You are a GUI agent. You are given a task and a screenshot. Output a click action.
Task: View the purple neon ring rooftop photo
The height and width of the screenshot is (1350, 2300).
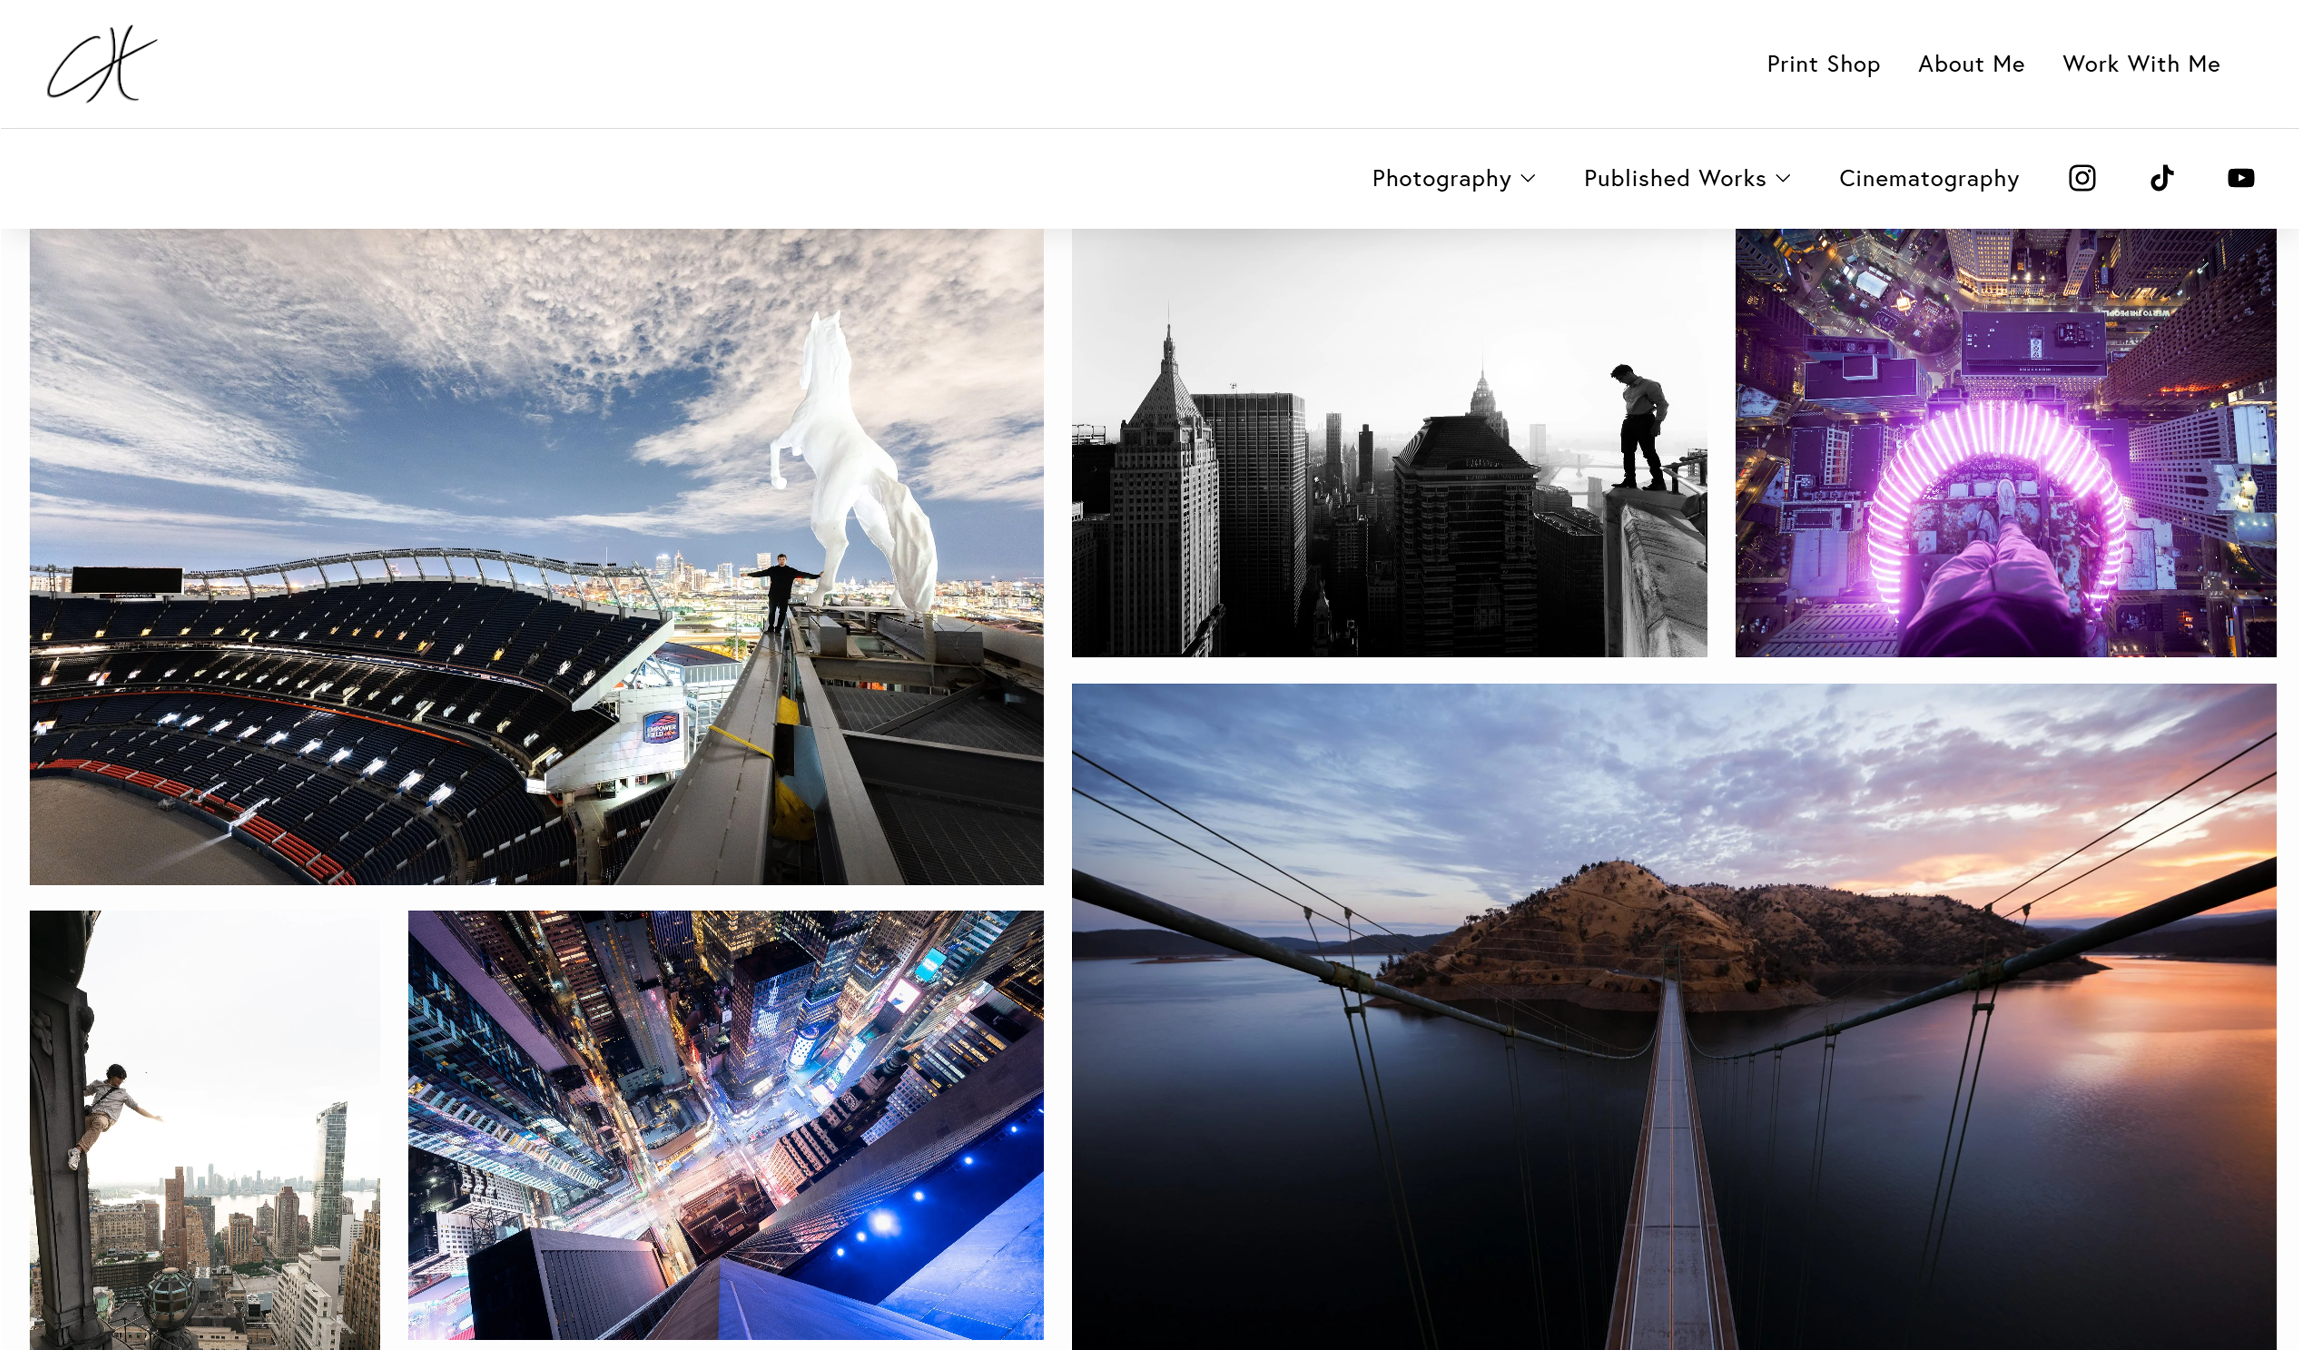[x=2005, y=442]
